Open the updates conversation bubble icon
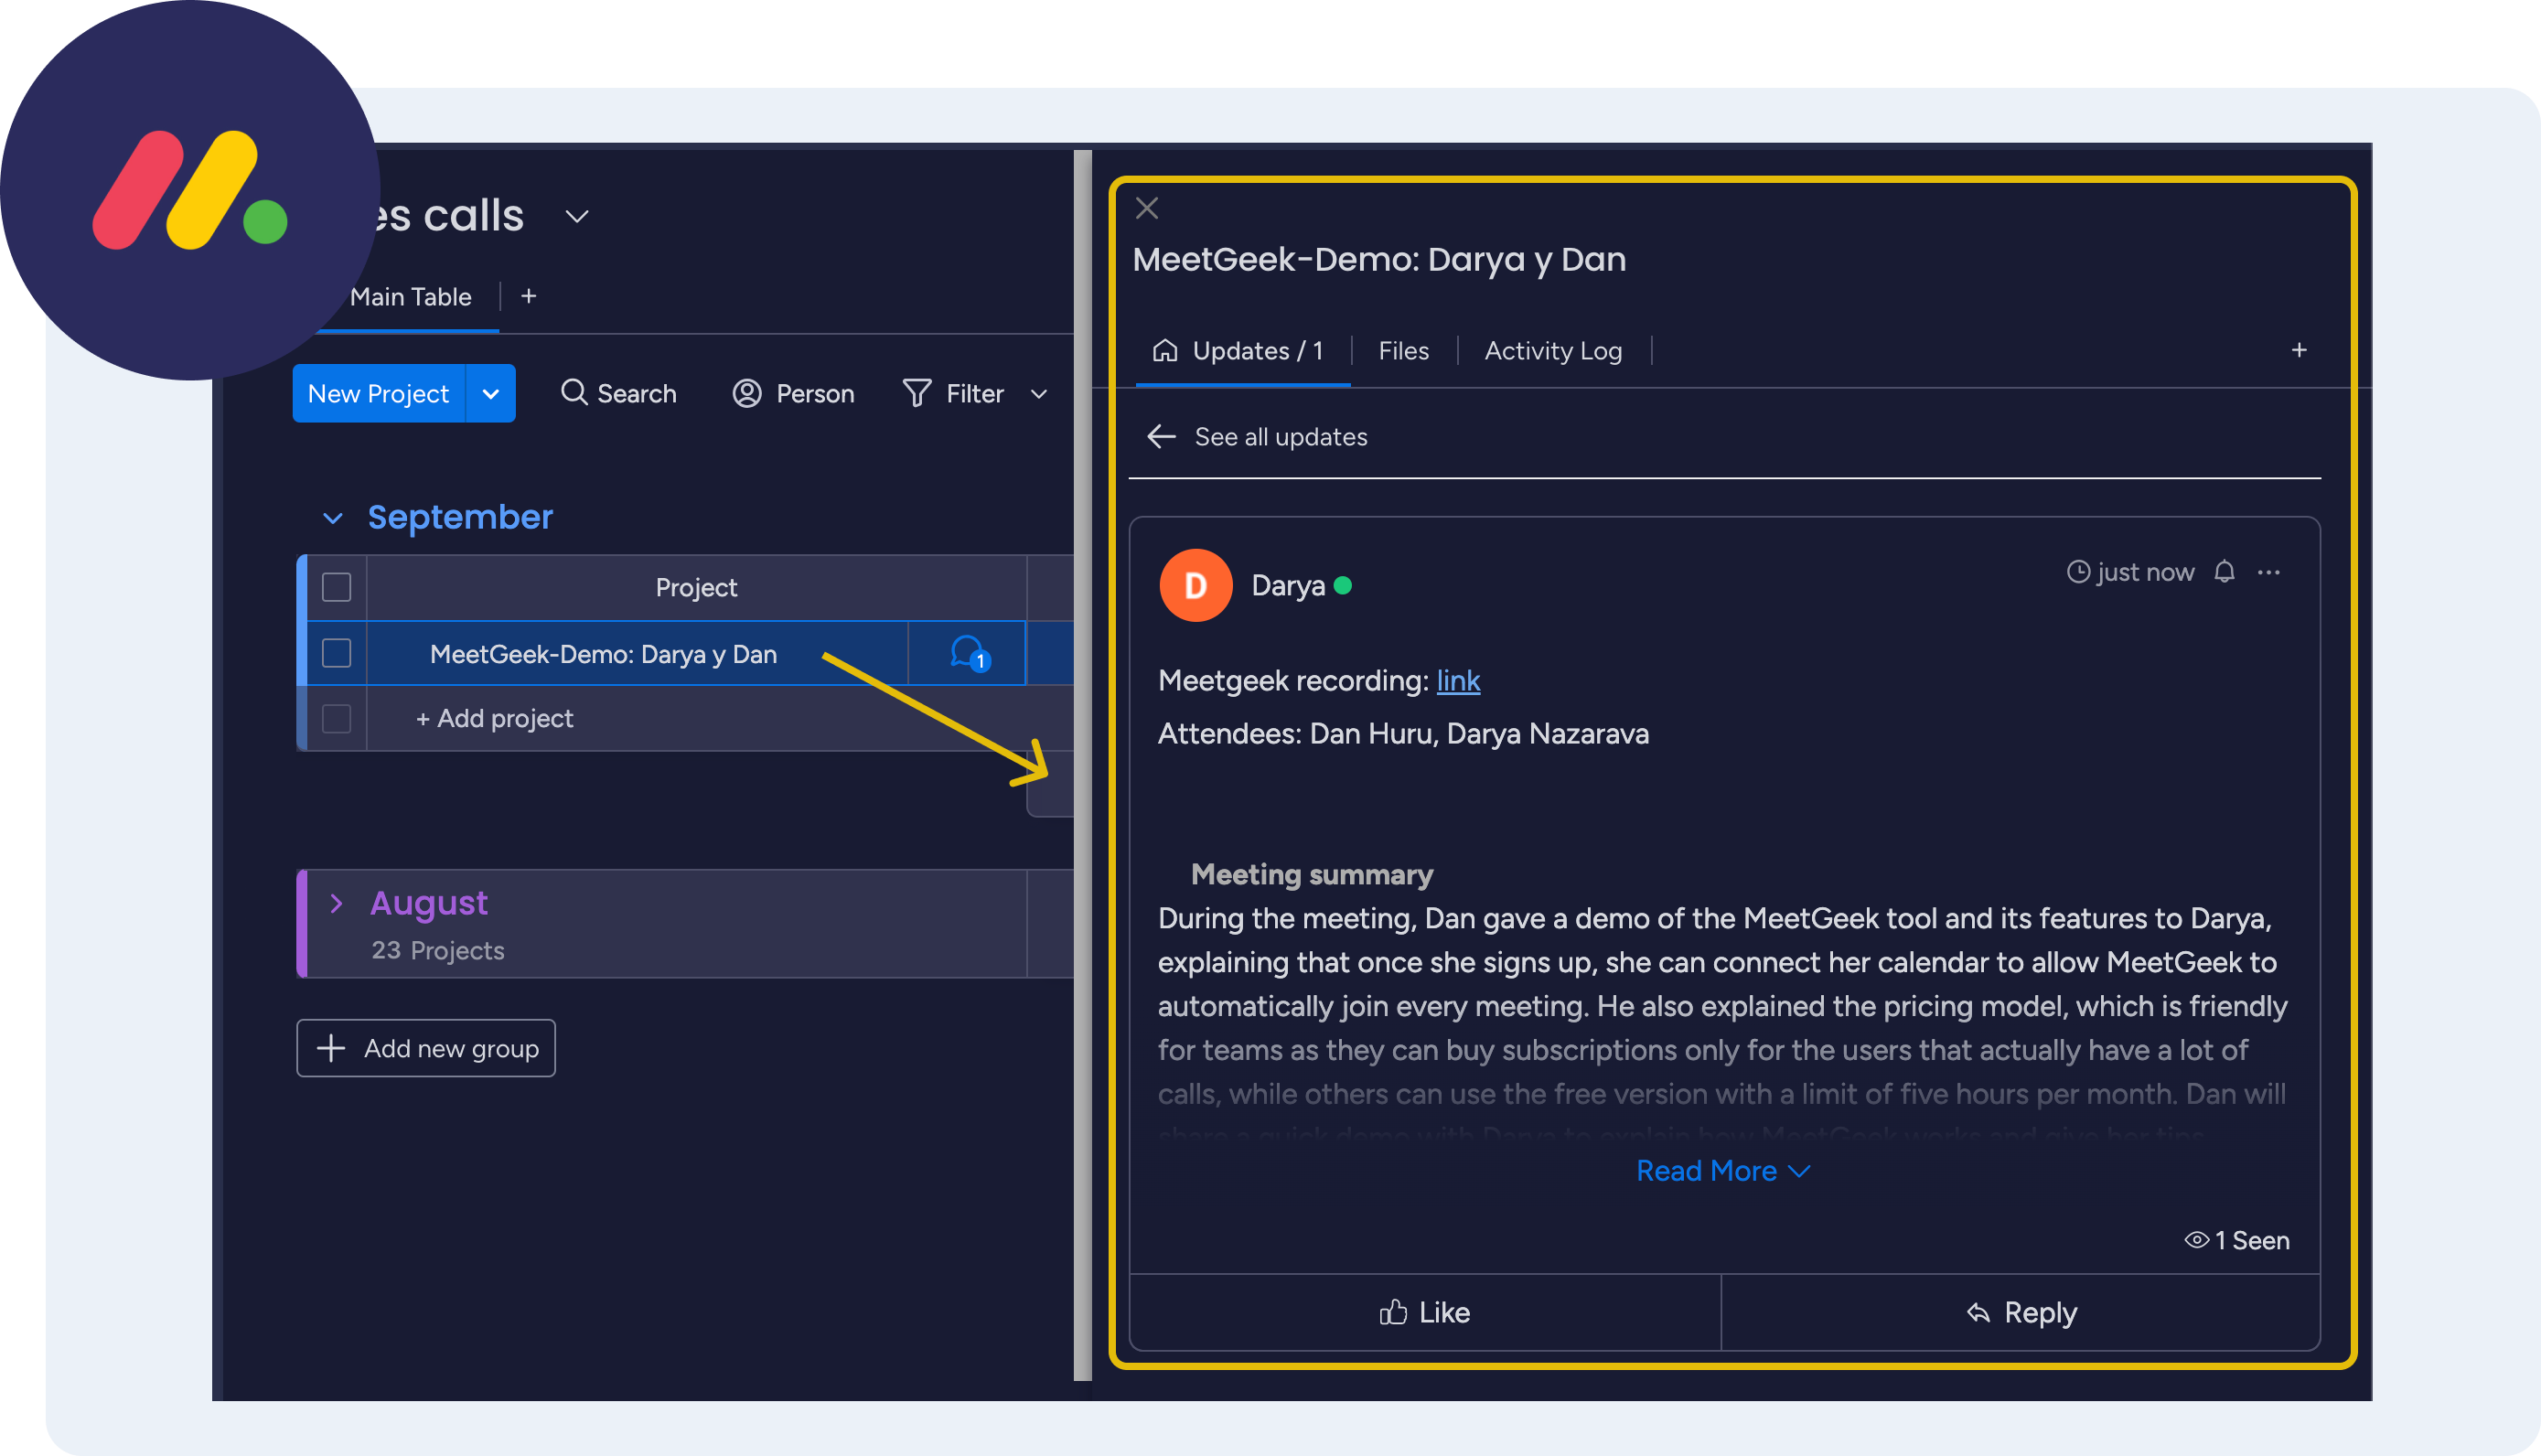Screen dimensions: 2541x1456 (967, 654)
